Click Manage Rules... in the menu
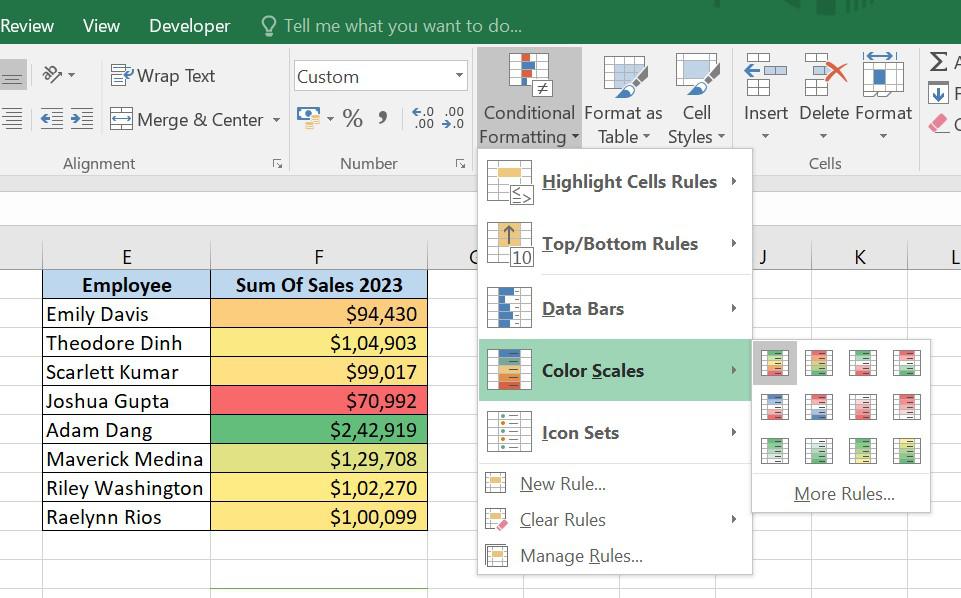The image size is (961, 598). (581, 556)
